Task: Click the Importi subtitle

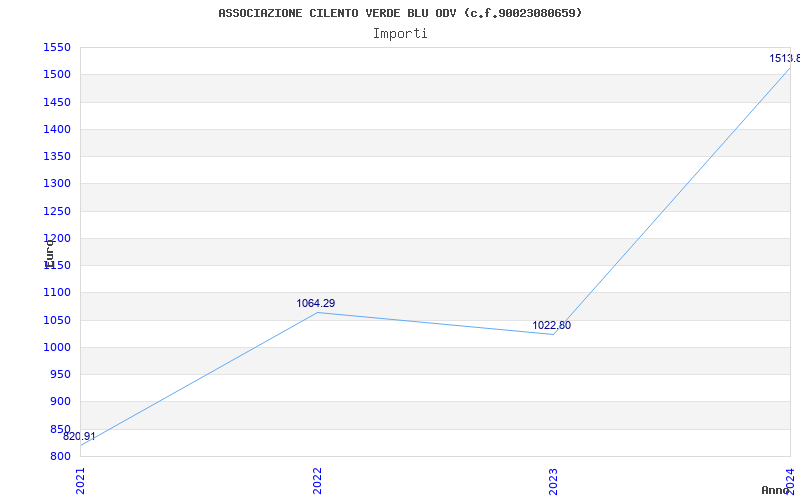Action: click(x=400, y=34)
